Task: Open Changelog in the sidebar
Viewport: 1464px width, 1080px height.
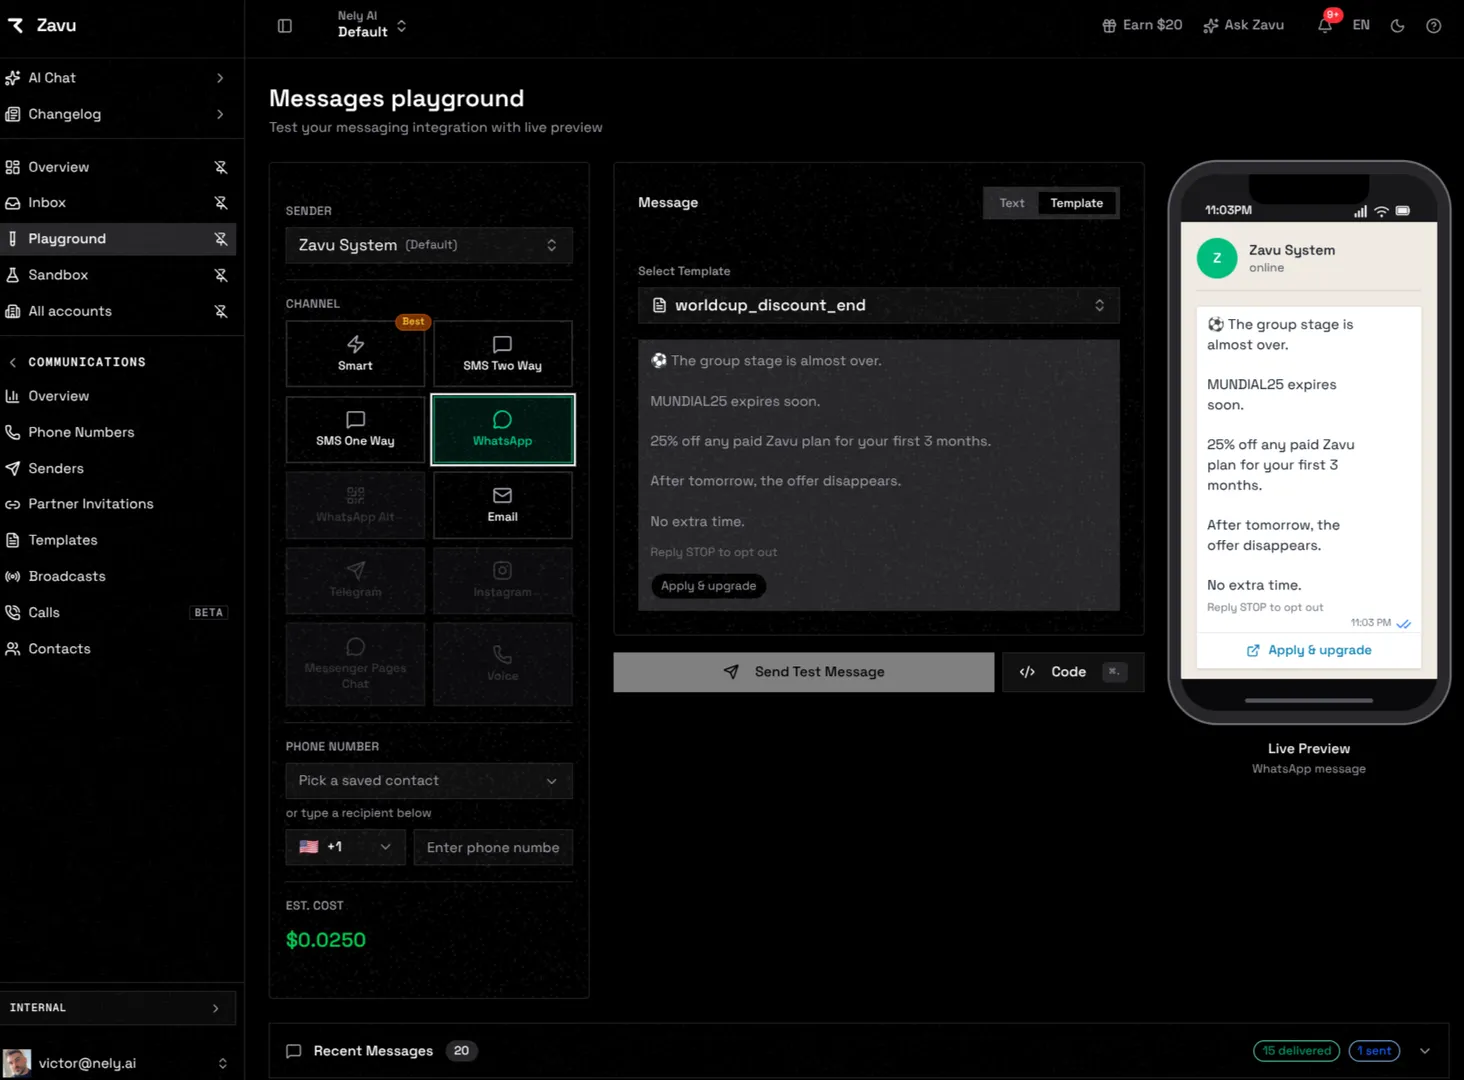Action: [118, 114]
